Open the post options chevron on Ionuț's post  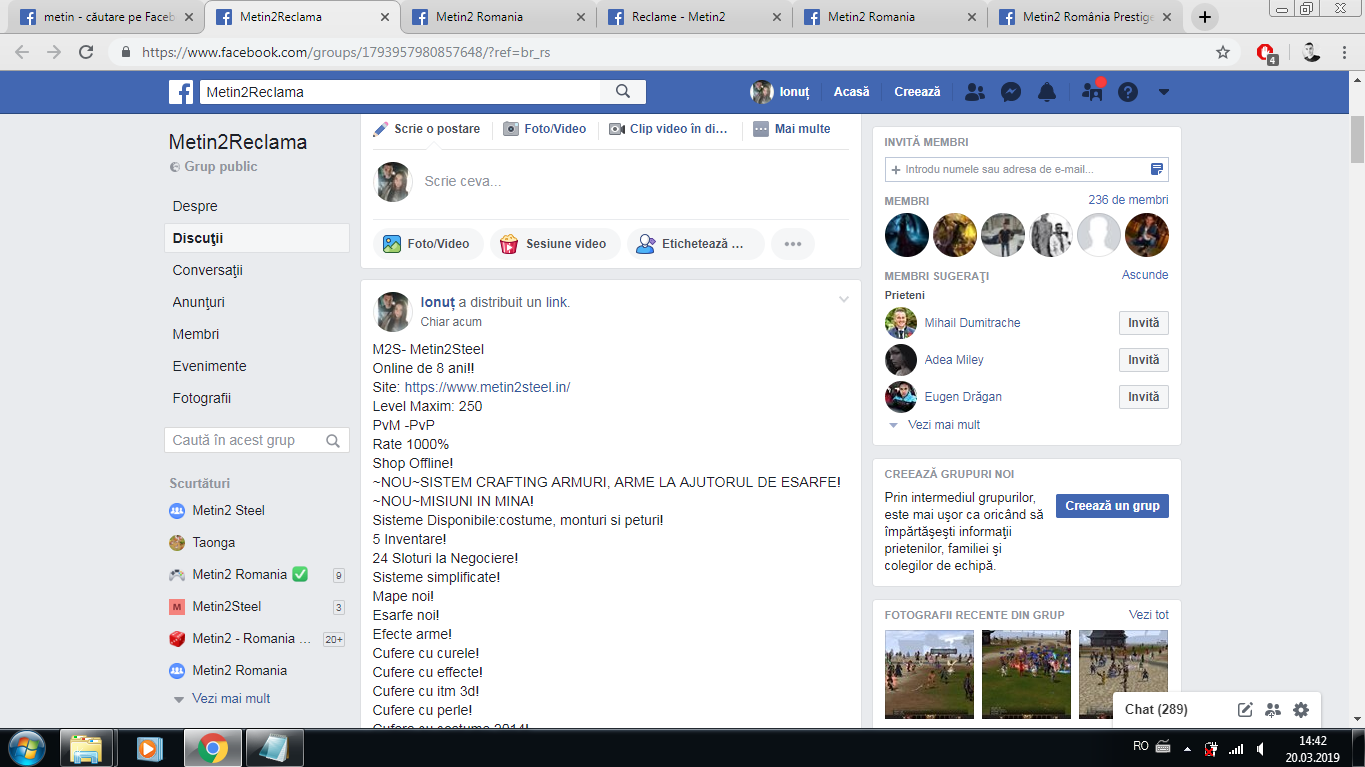pyautogui.click(x=844, y=300)
